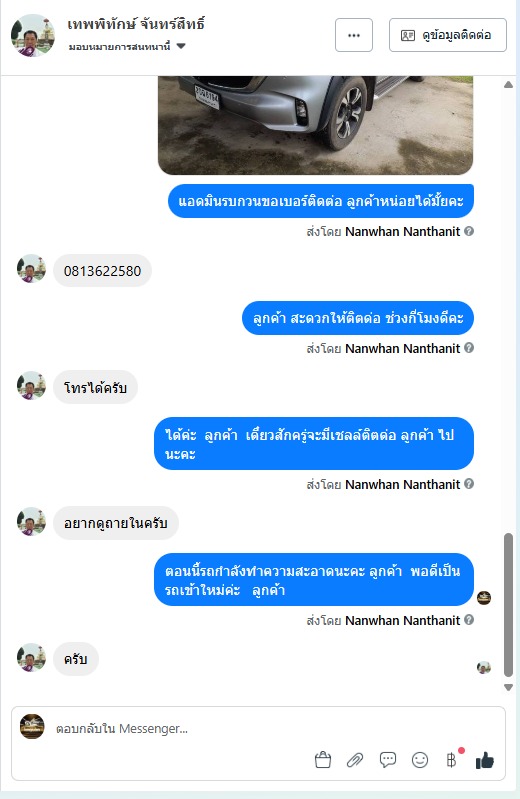Click the scrollbar up arrow
Viewport: 520px width, 799px height.
click(508, 85)
